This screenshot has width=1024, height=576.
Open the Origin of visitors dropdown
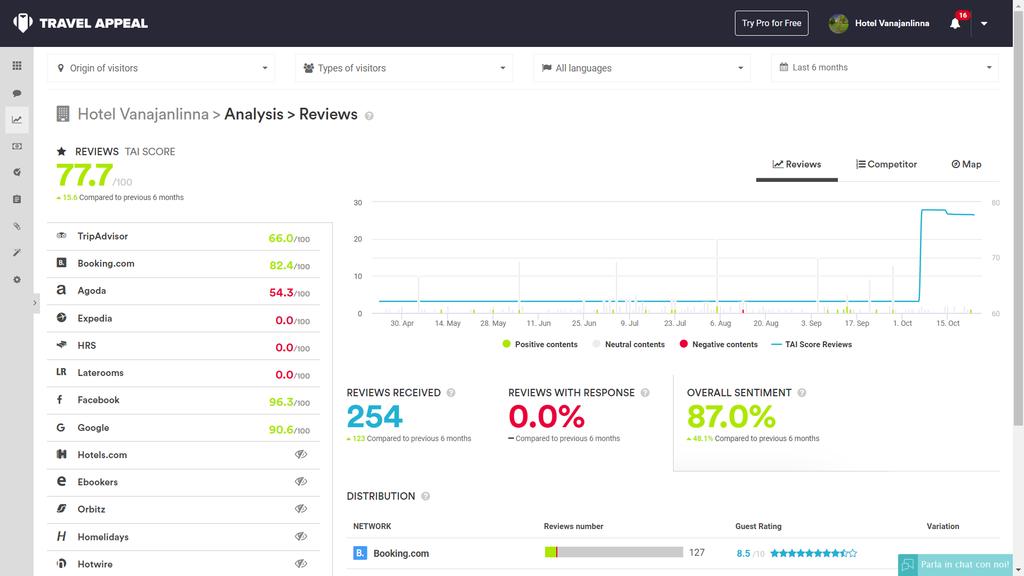point(161,68)
